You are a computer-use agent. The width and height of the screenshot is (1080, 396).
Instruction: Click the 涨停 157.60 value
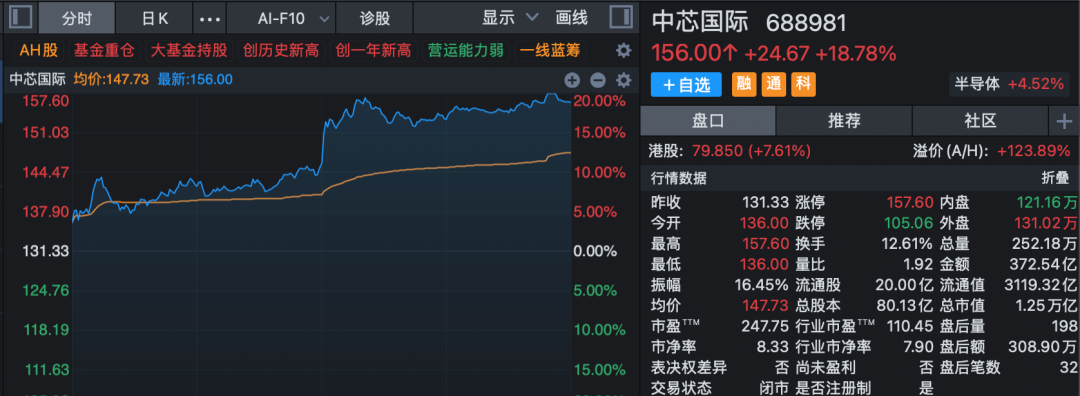coord(910,202)
